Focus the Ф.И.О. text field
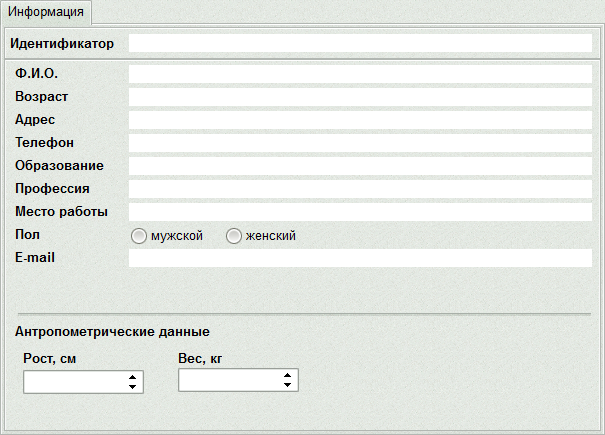Viewport: 605px width, 435px height. pyautogui.click(x=360, y=74)
